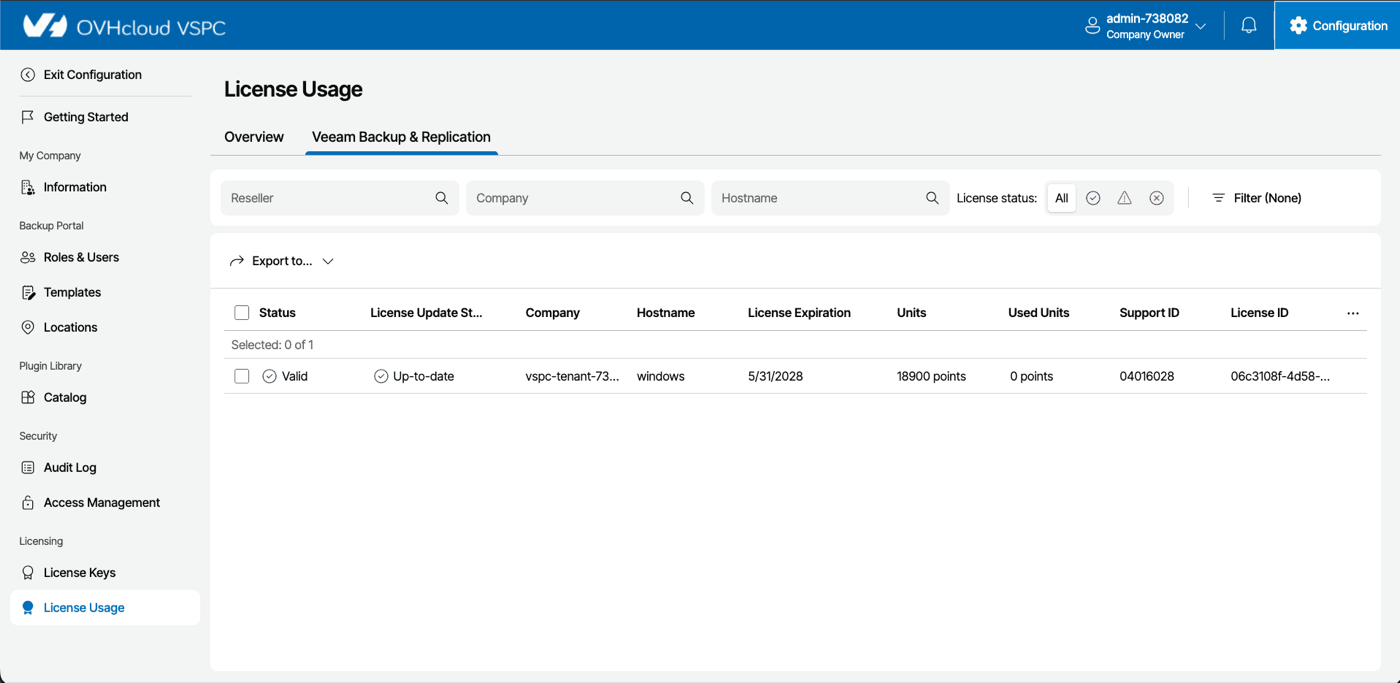This screenshot has height=683, width=1400.
Task: Click the Reseller search magnifier icon
Action: pyautogui.click(x=441, y=198)
